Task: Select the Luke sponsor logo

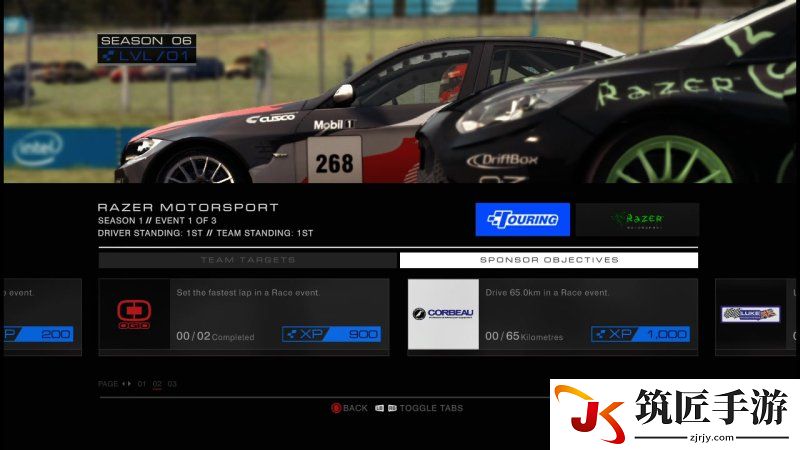Action: coord(751,314)
